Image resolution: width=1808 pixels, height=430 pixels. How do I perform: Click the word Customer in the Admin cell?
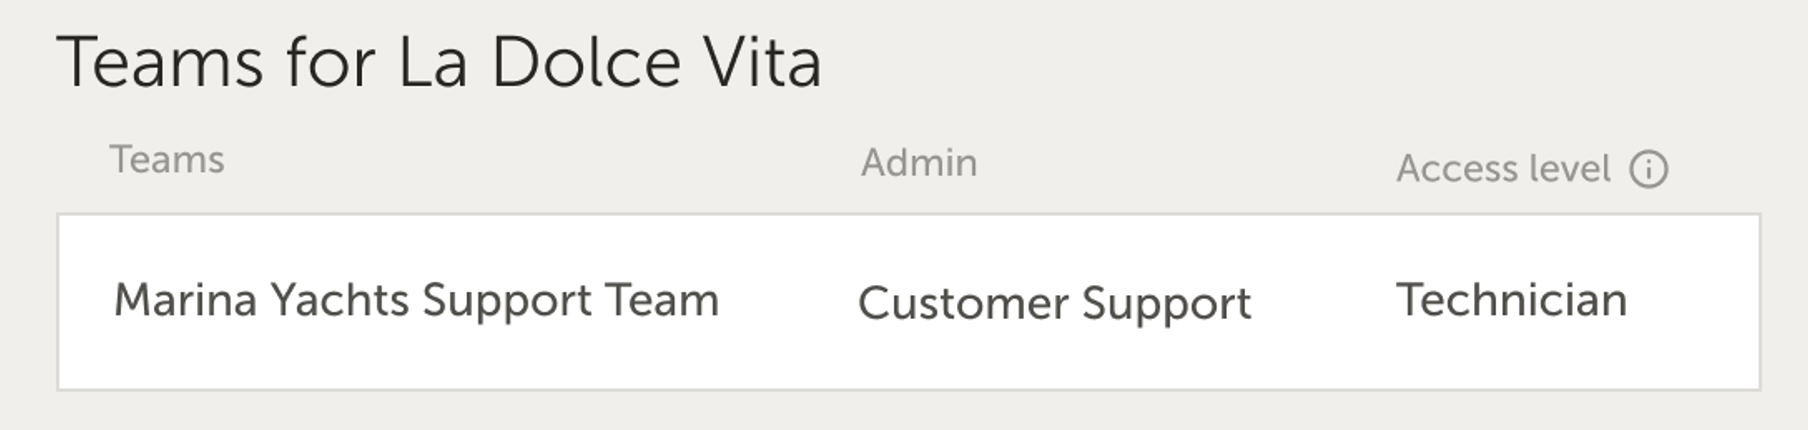[x=963, y=303]
